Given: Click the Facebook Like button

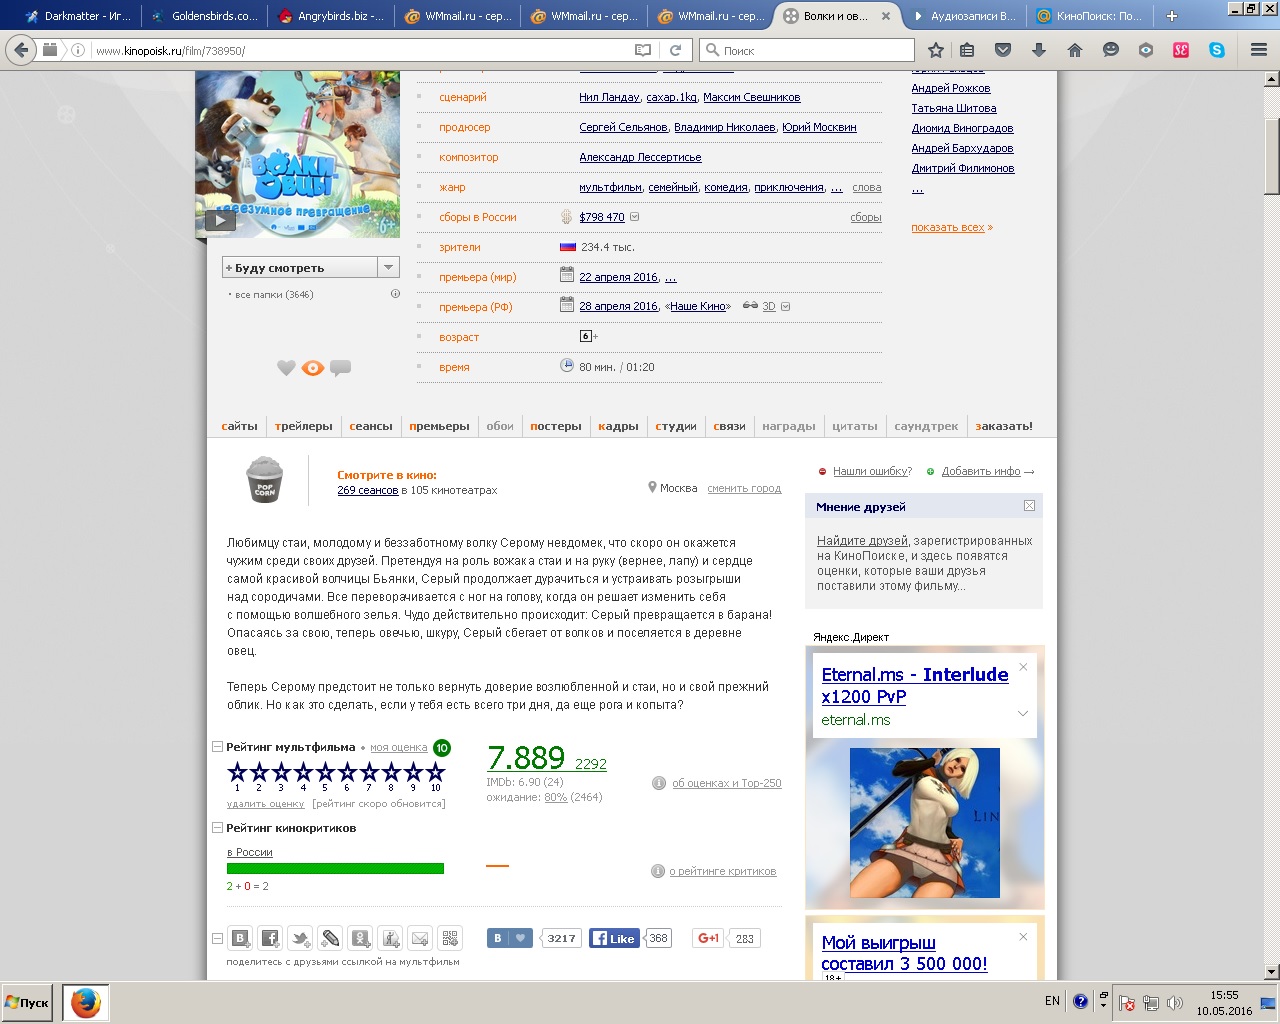Looking at the screenshot, I should [614, 938].
